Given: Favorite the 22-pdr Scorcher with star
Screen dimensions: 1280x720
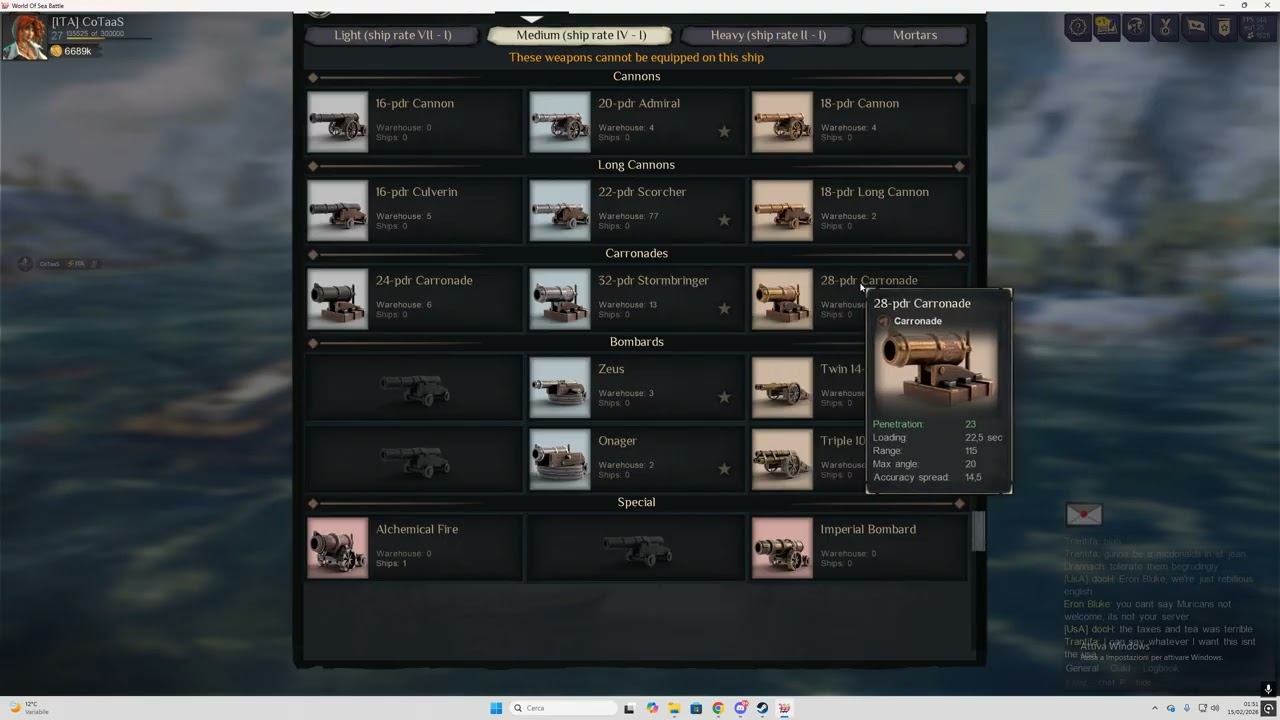Looking at the screenshot, I should click(x=724, y=220).
